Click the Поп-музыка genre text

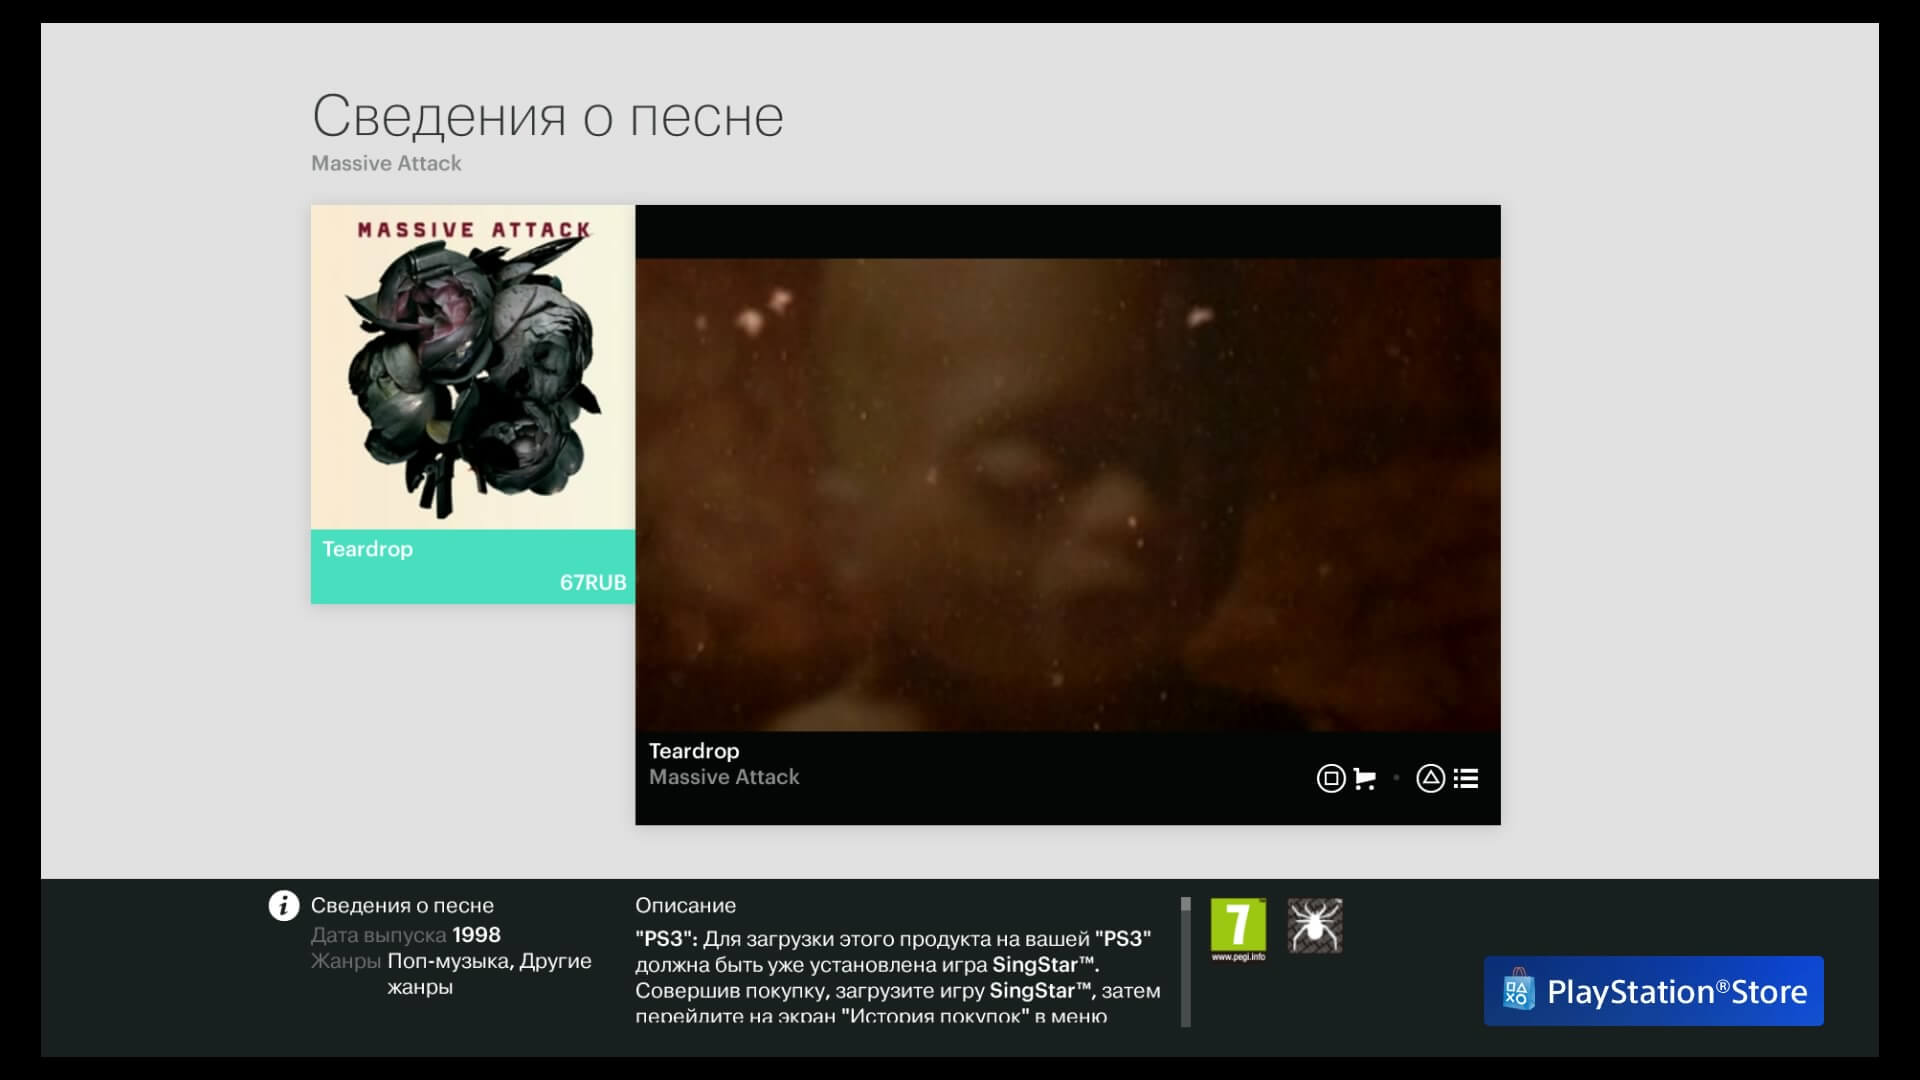449,961
